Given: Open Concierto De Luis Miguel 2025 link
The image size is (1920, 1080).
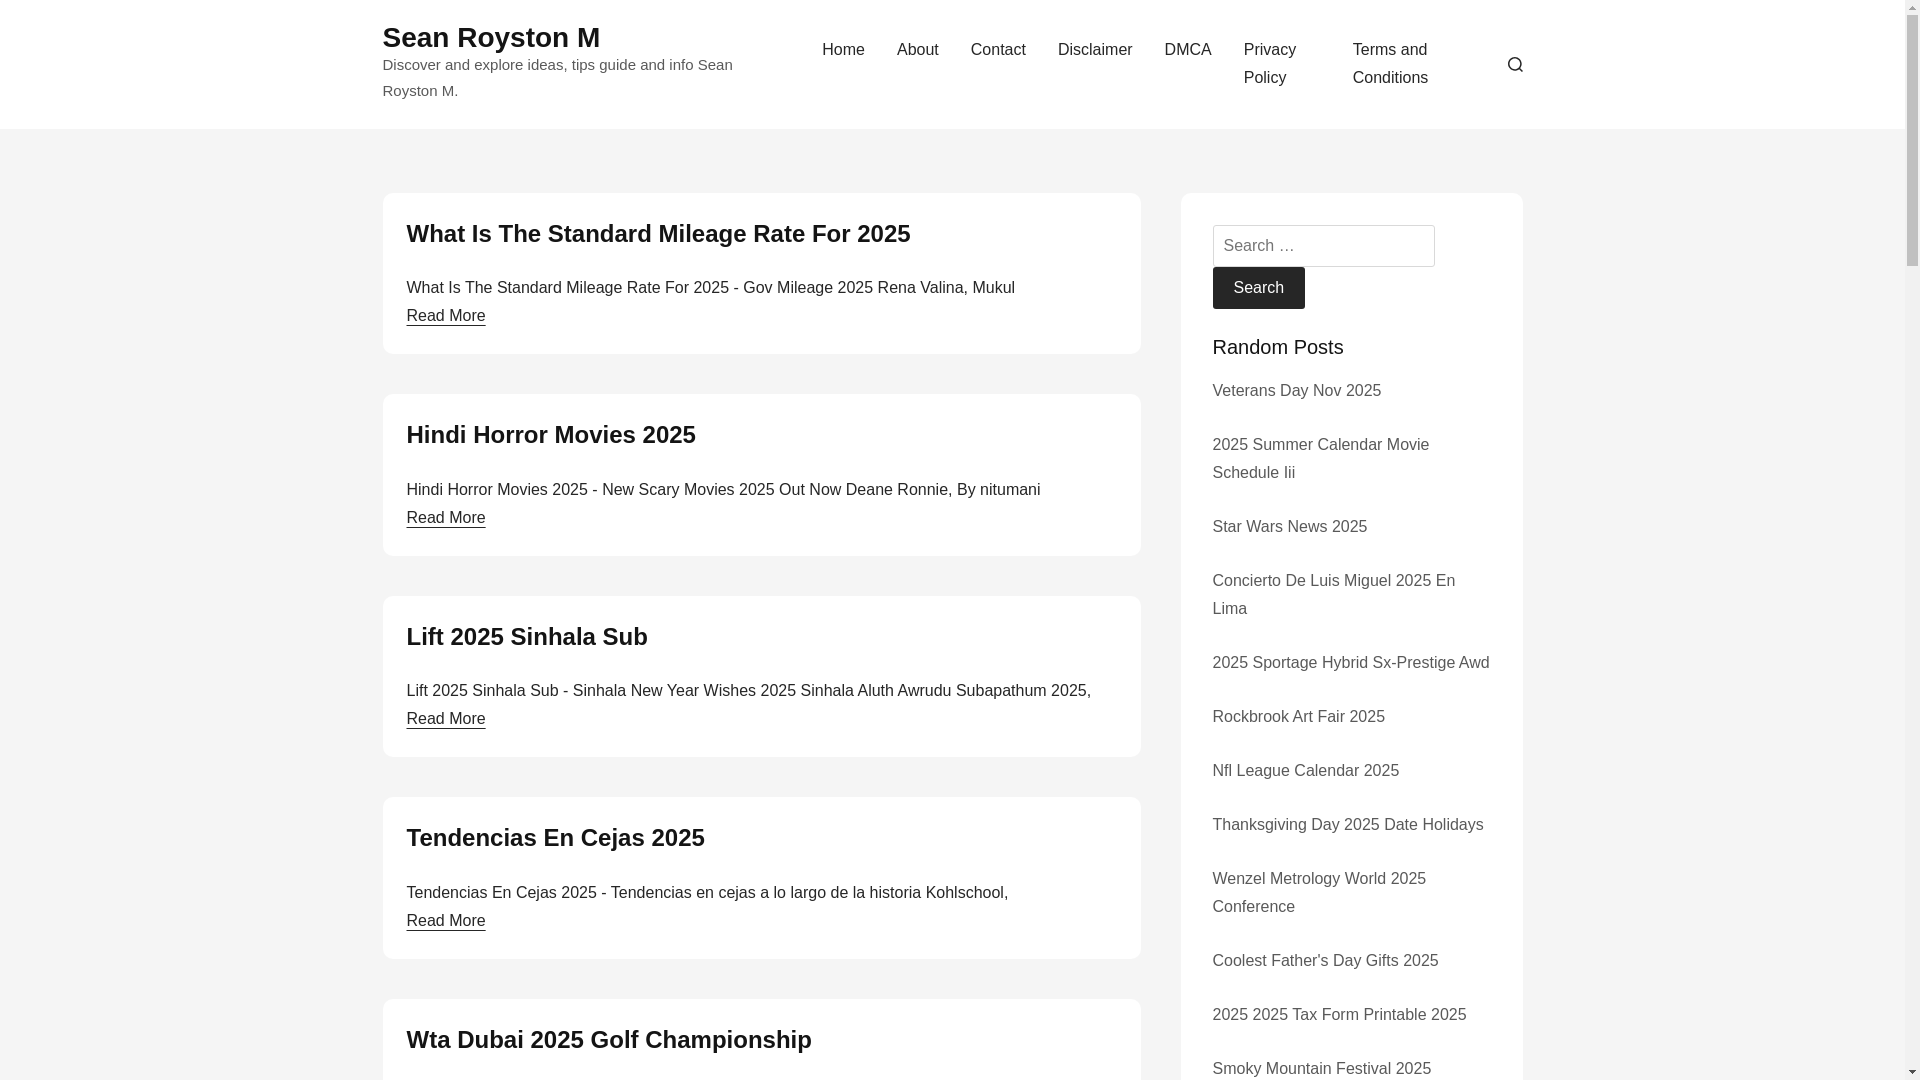Looking at the screenshot, I should point(1333,595).
